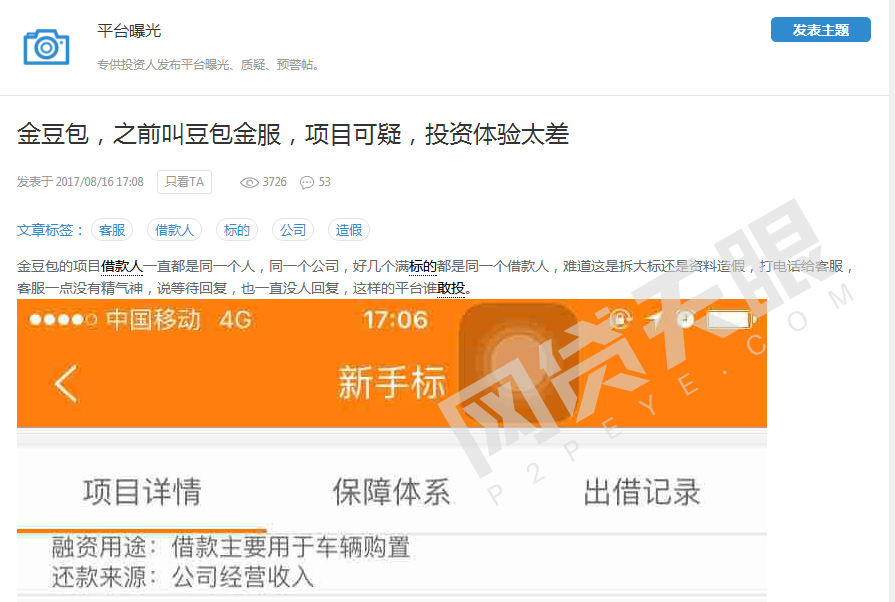The image size is (895, 602).
Task: Click the post date 2017/08/16 17:08
Action: coord(99,182)
